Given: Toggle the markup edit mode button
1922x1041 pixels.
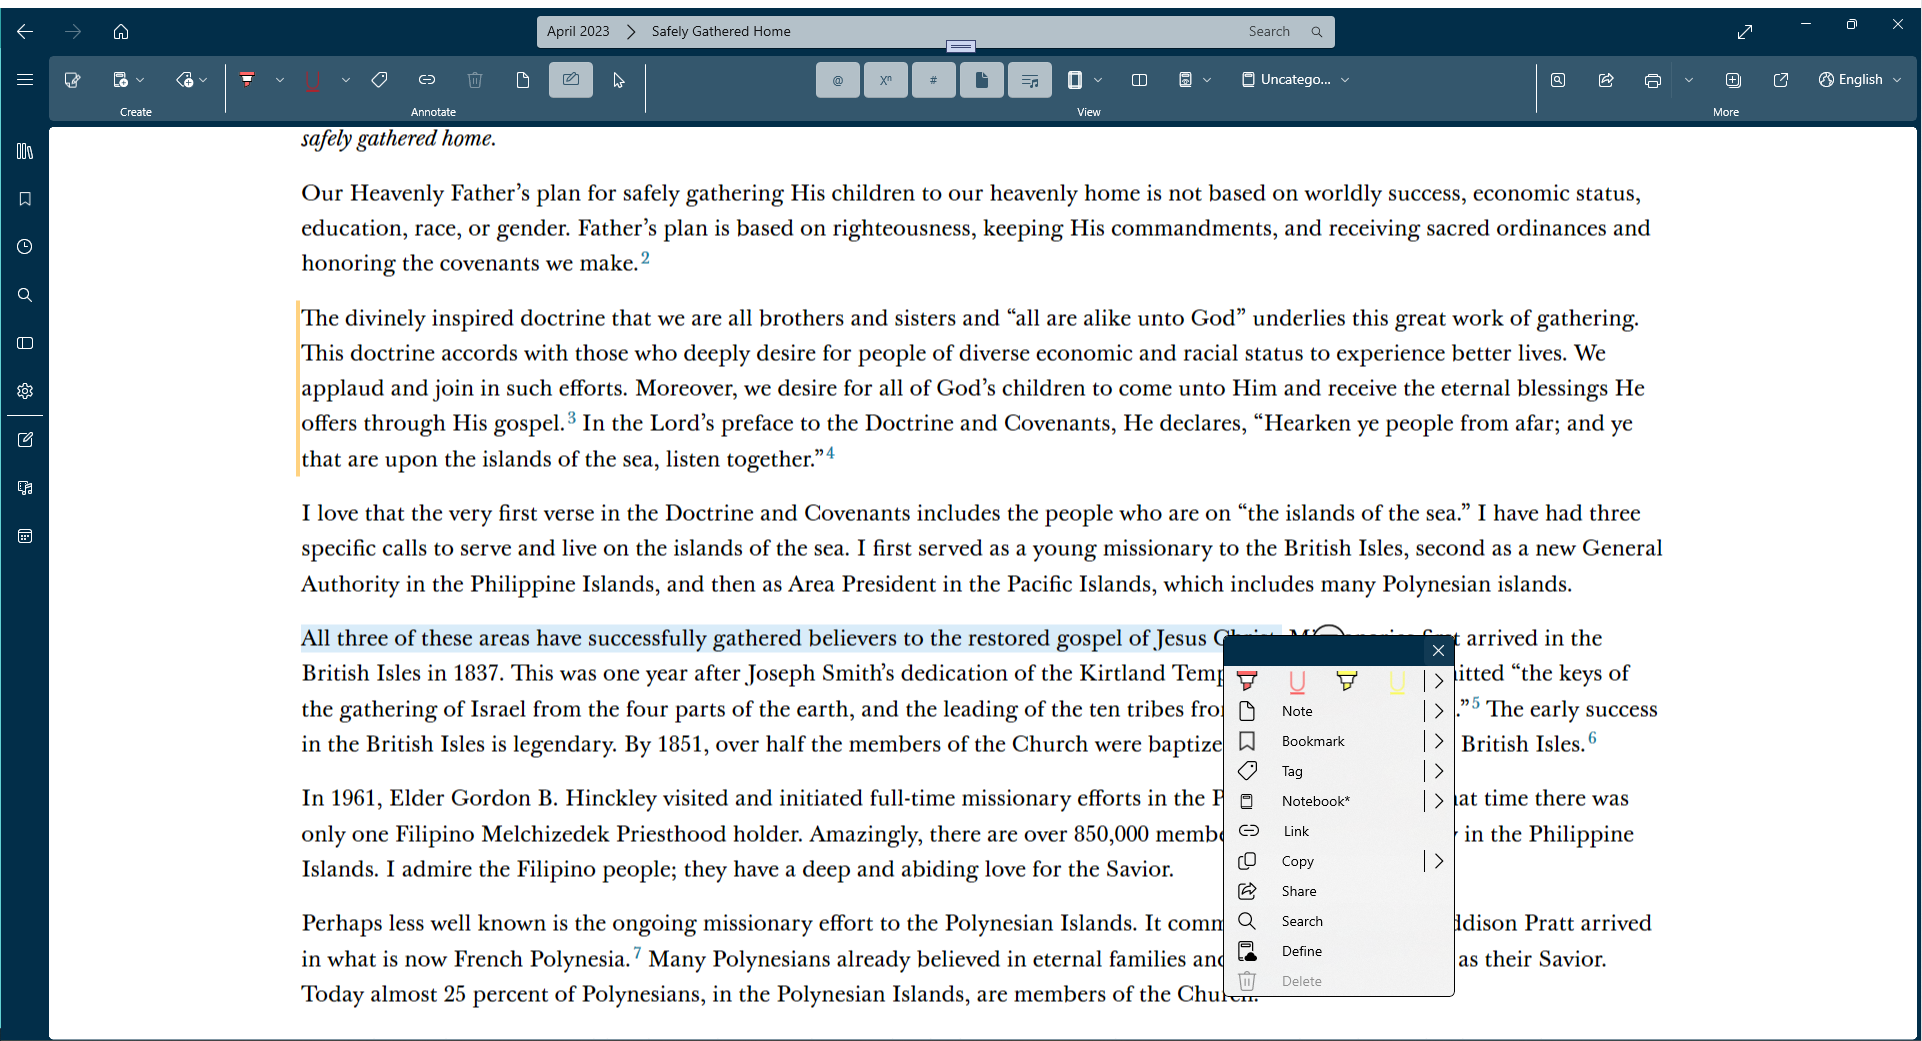Looking at the screenshot, I should point(570,80).
